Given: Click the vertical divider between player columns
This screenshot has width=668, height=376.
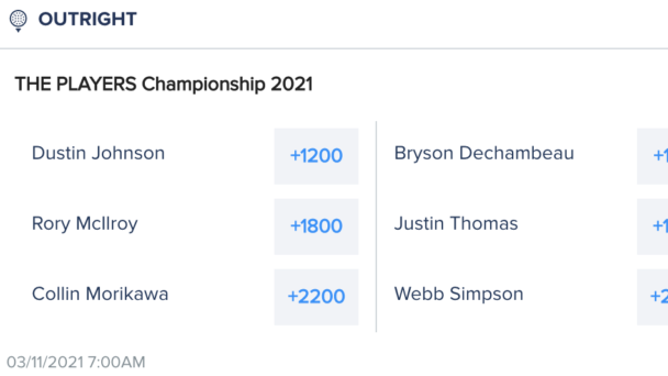Looking at the screenshot, I should [376, 227].
